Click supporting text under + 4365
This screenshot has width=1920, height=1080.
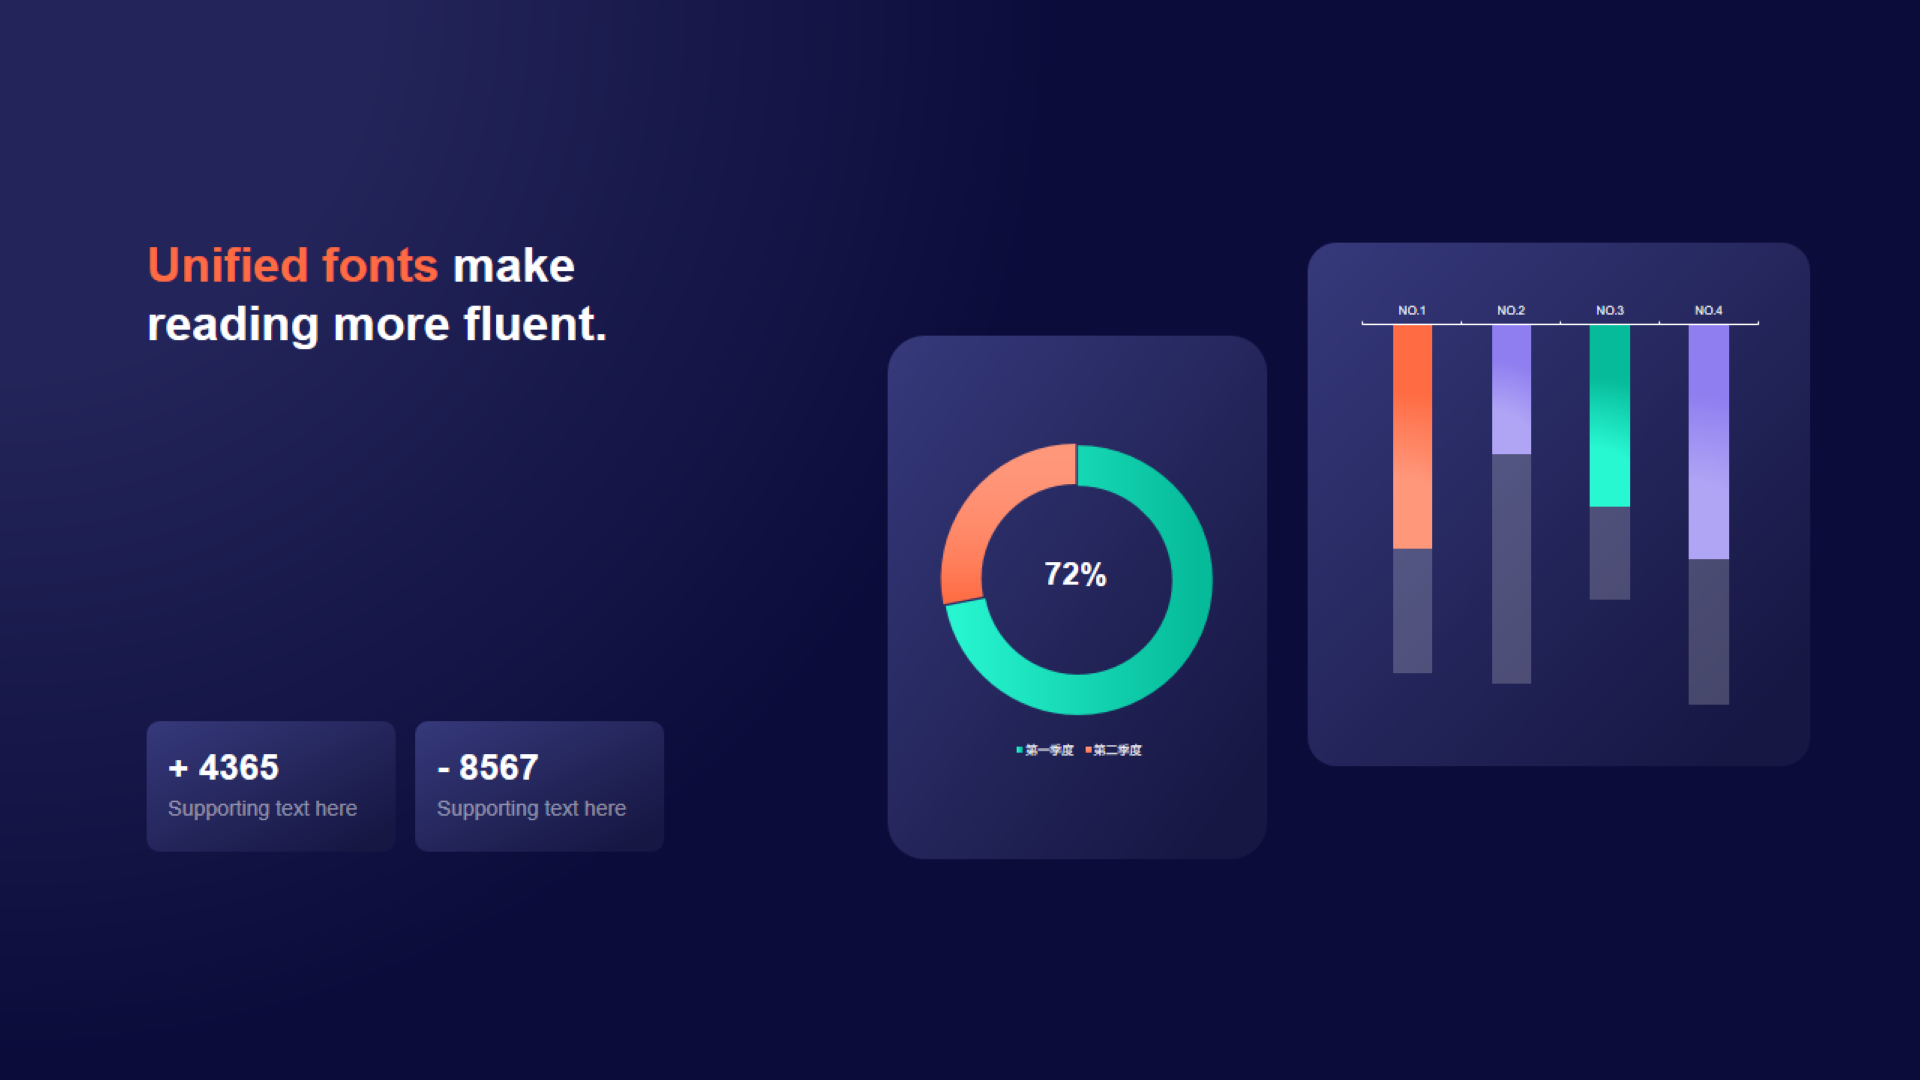click(262, 808)
